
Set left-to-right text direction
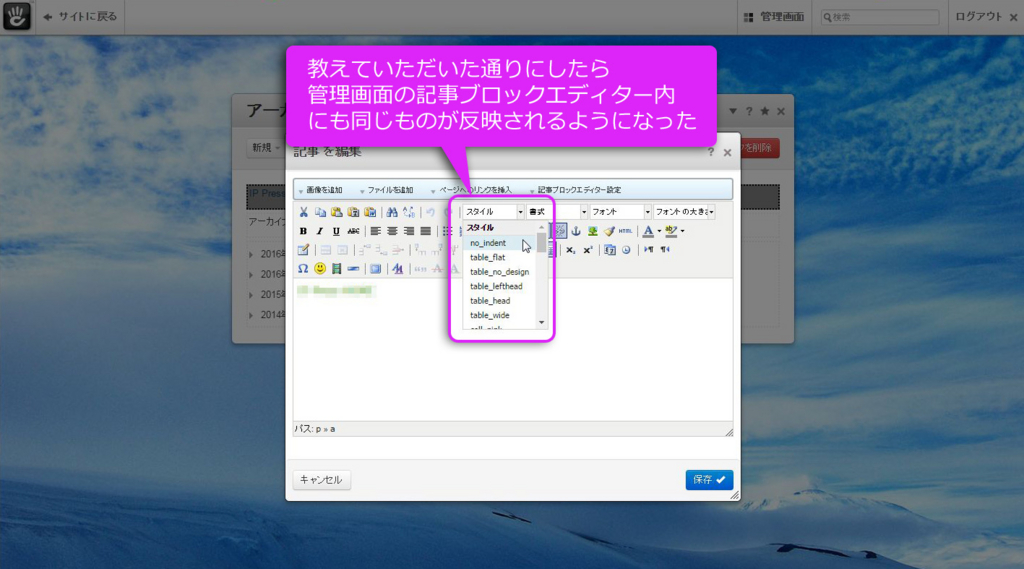pyautogui.click(x=648, y=250)
